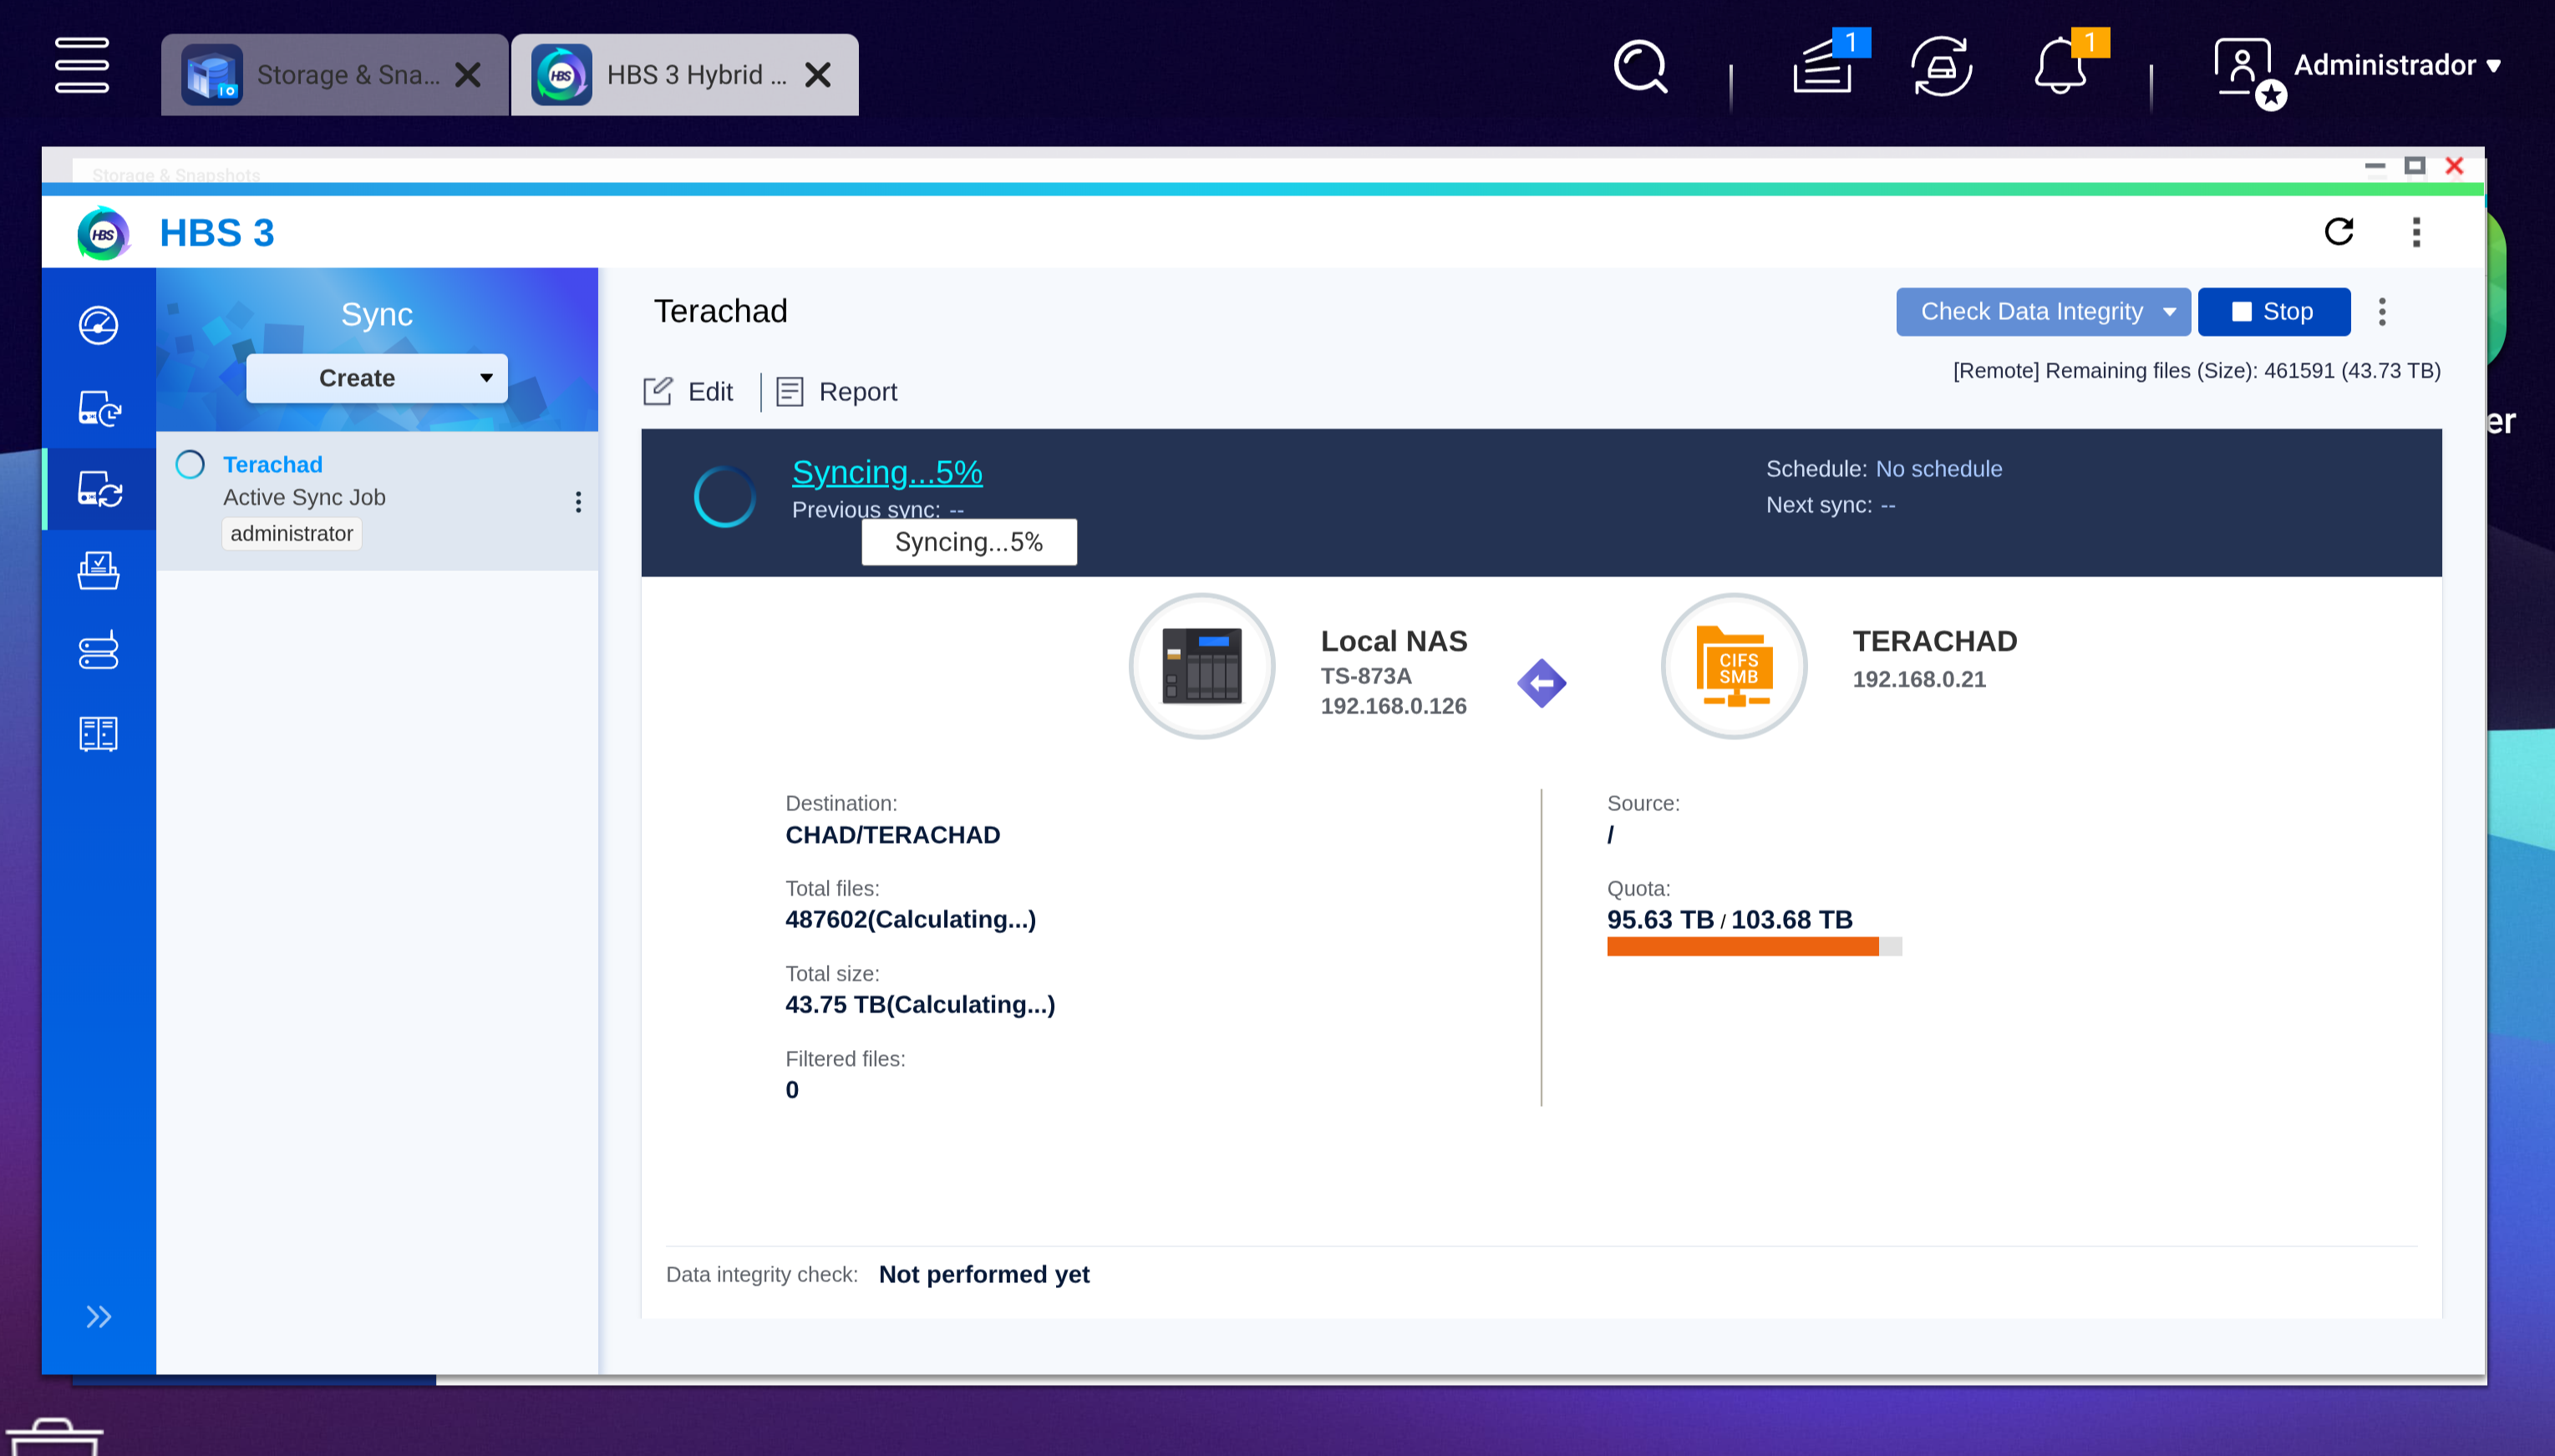Open the Sync sidebar icon
The height and width of the screenshot is (1456, 2555).
[99, 489]
